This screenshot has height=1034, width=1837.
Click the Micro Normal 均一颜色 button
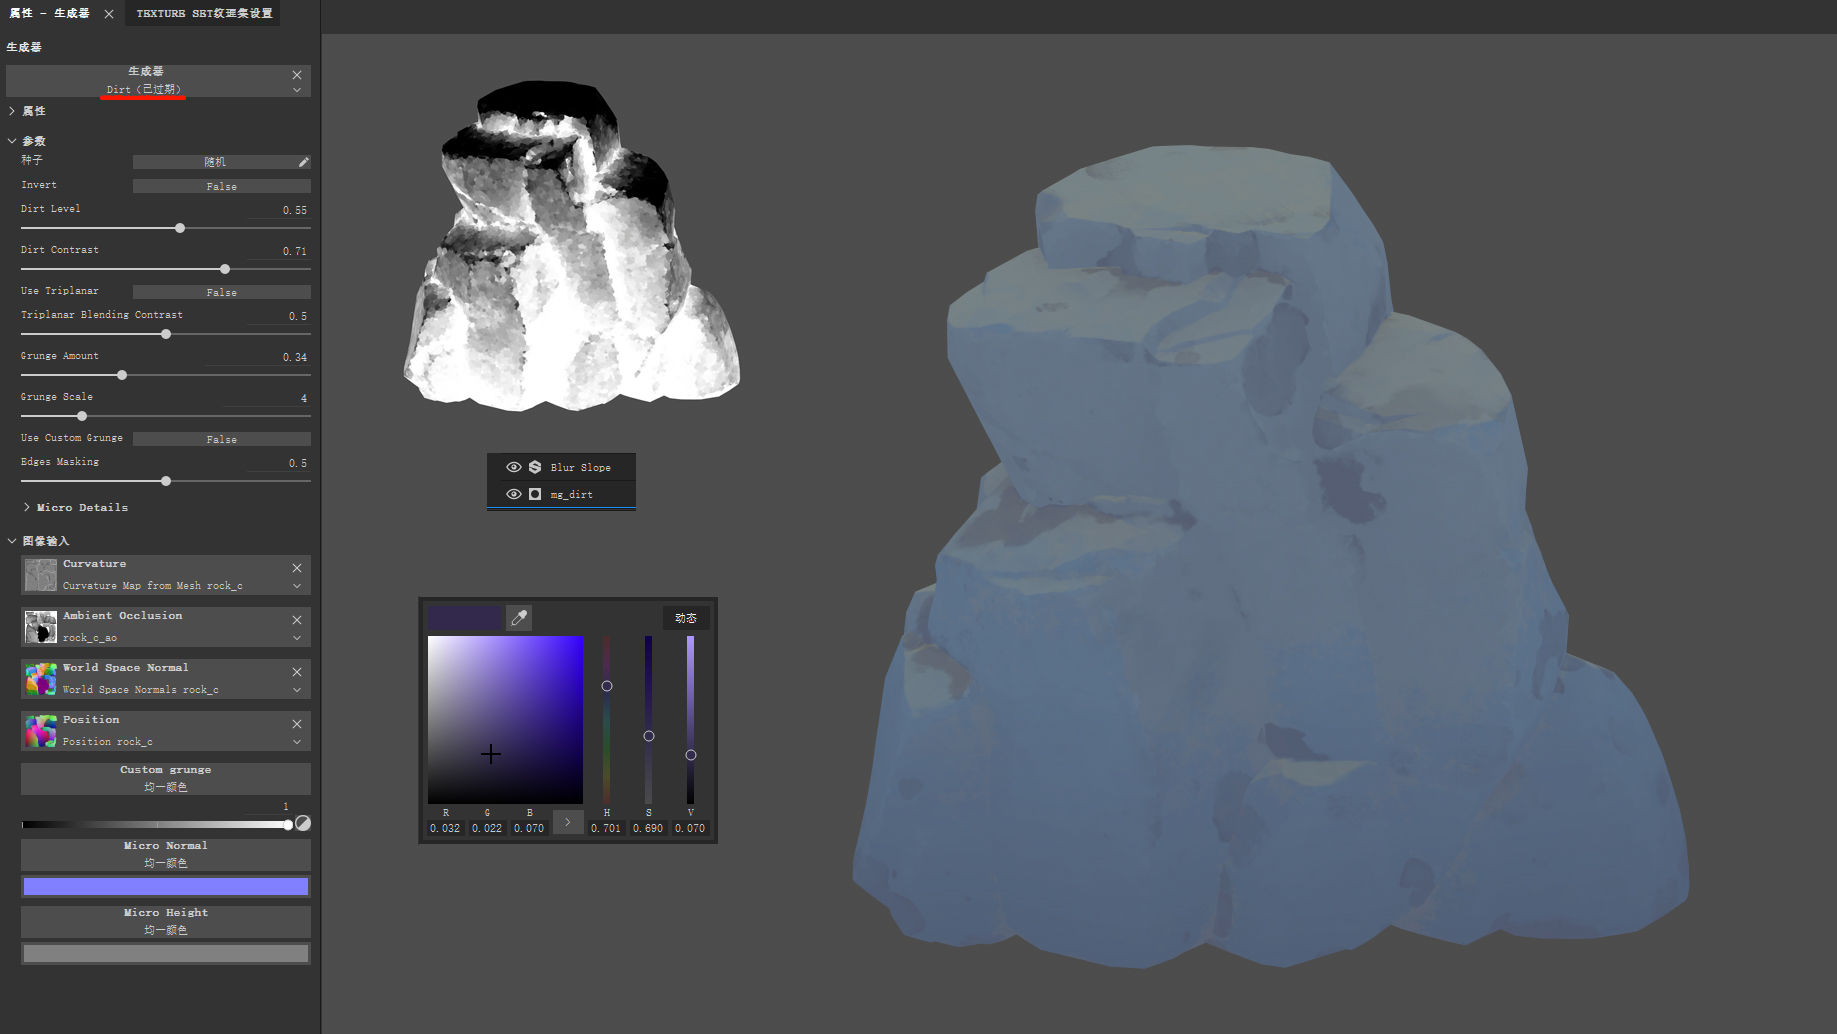pyautogui.click(x=166, y=855)
